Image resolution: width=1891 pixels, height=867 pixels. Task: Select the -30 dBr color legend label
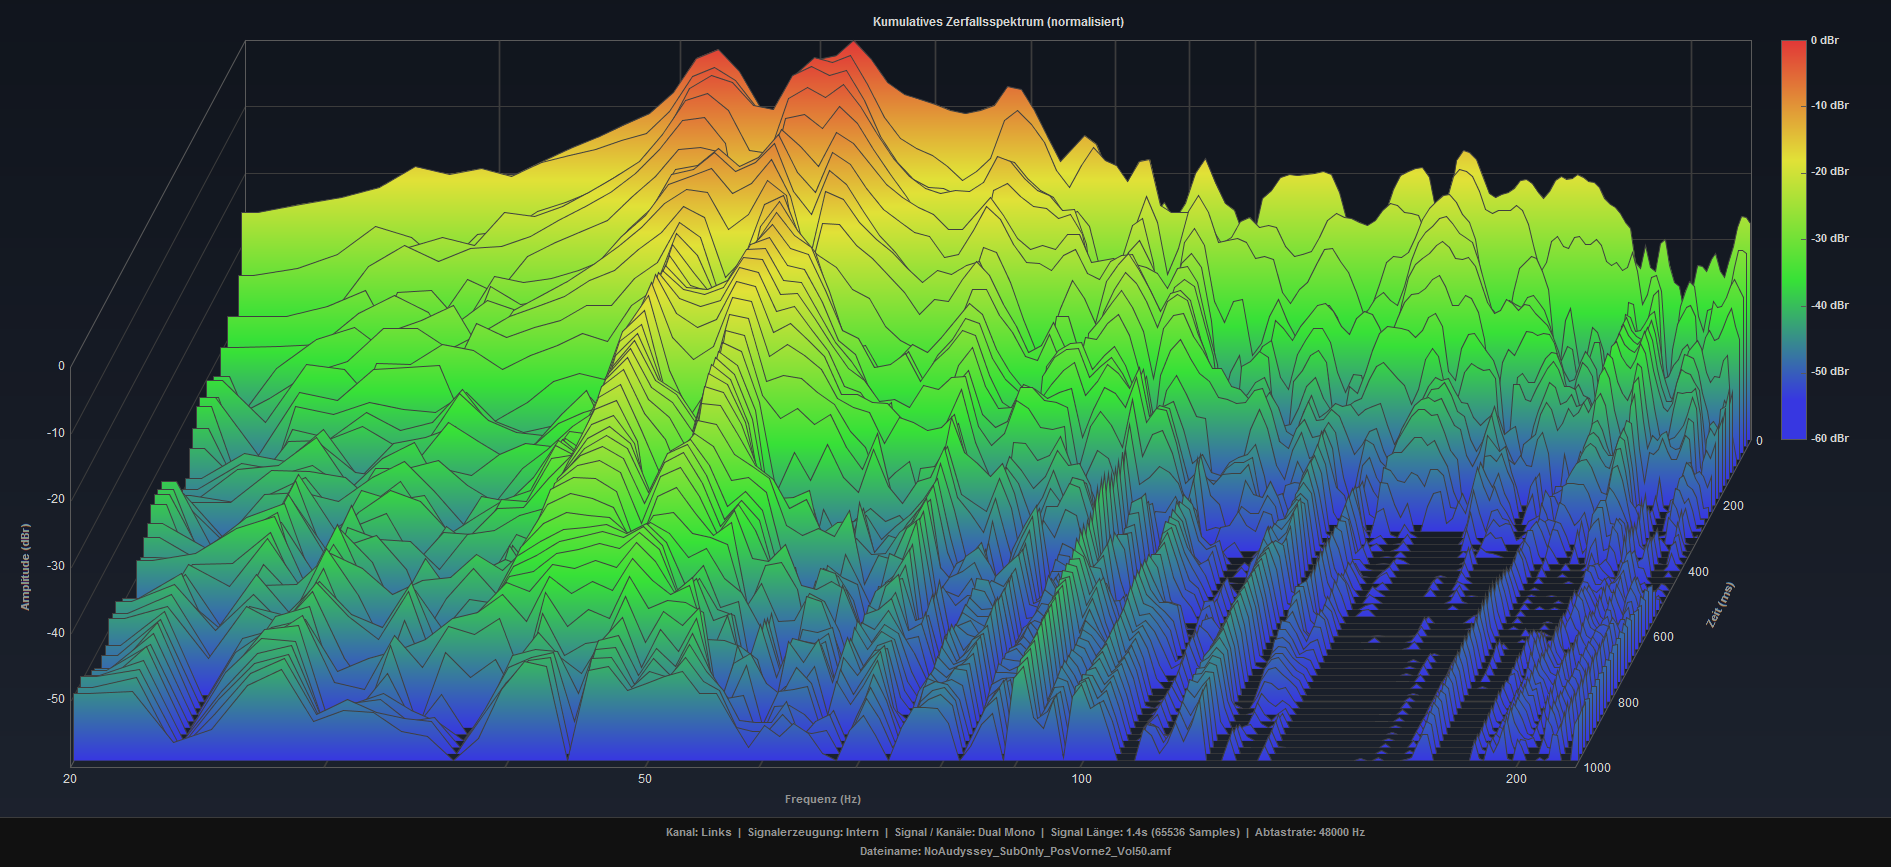pyautogui.click(x=1829, y=238)
